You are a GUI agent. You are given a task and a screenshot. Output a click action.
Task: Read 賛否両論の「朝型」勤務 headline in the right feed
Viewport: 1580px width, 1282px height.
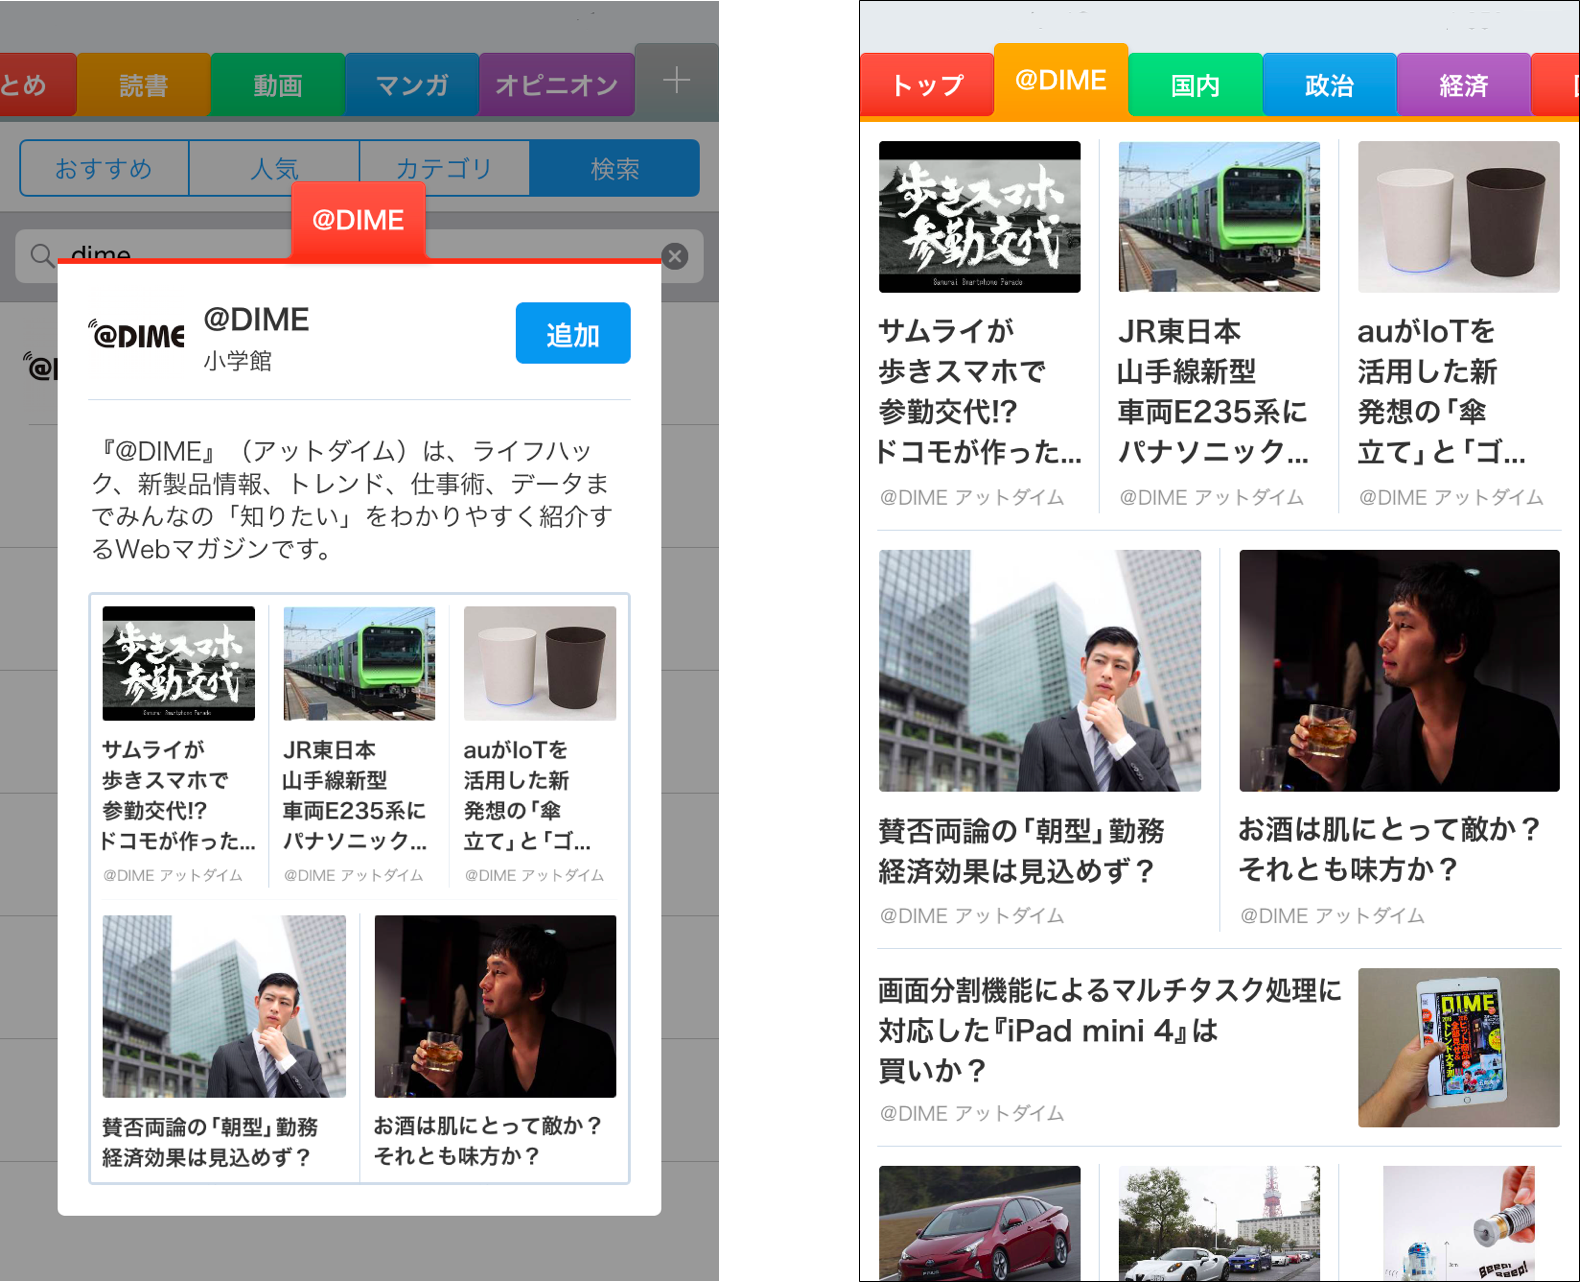(1021, 851)
